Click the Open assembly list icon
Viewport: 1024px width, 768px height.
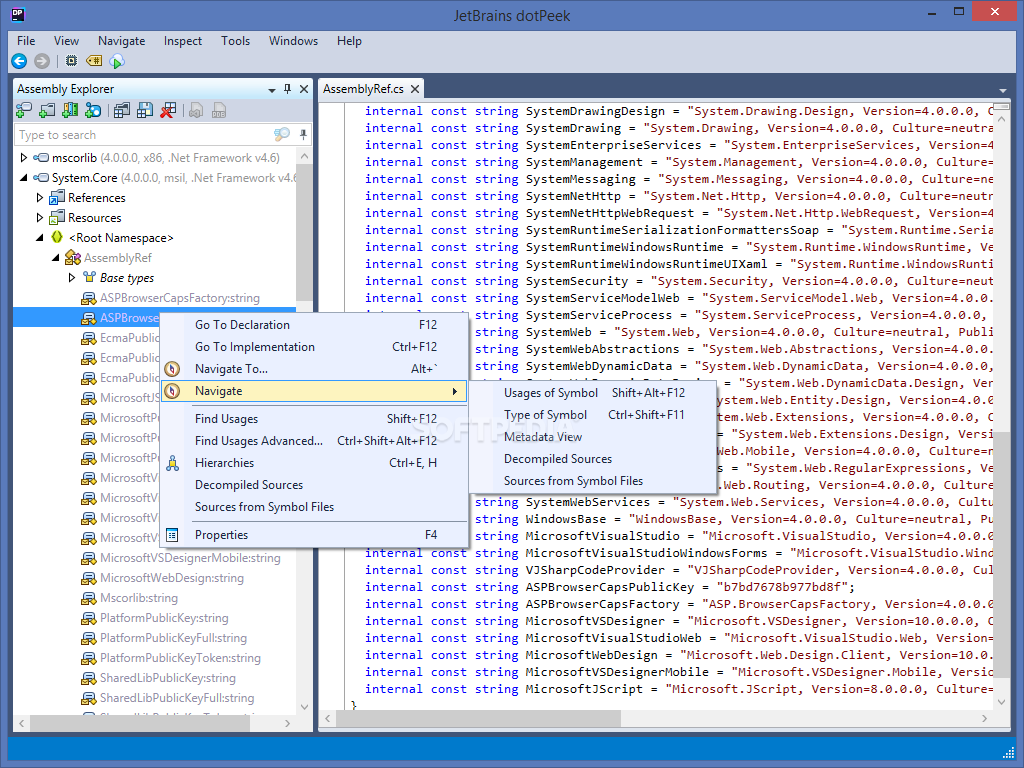tap(121, 111)
